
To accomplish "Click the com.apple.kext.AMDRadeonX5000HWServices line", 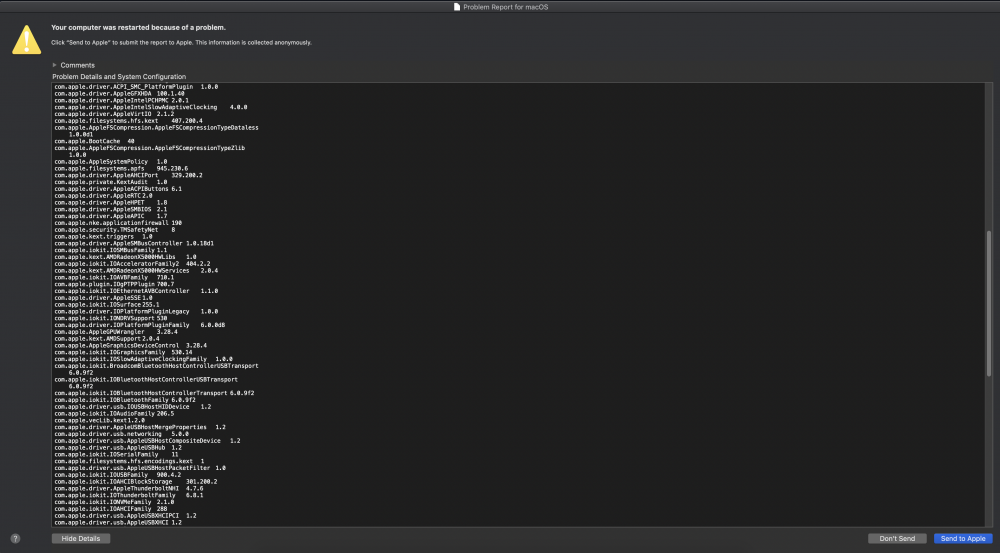I will [x=136, y=270].
